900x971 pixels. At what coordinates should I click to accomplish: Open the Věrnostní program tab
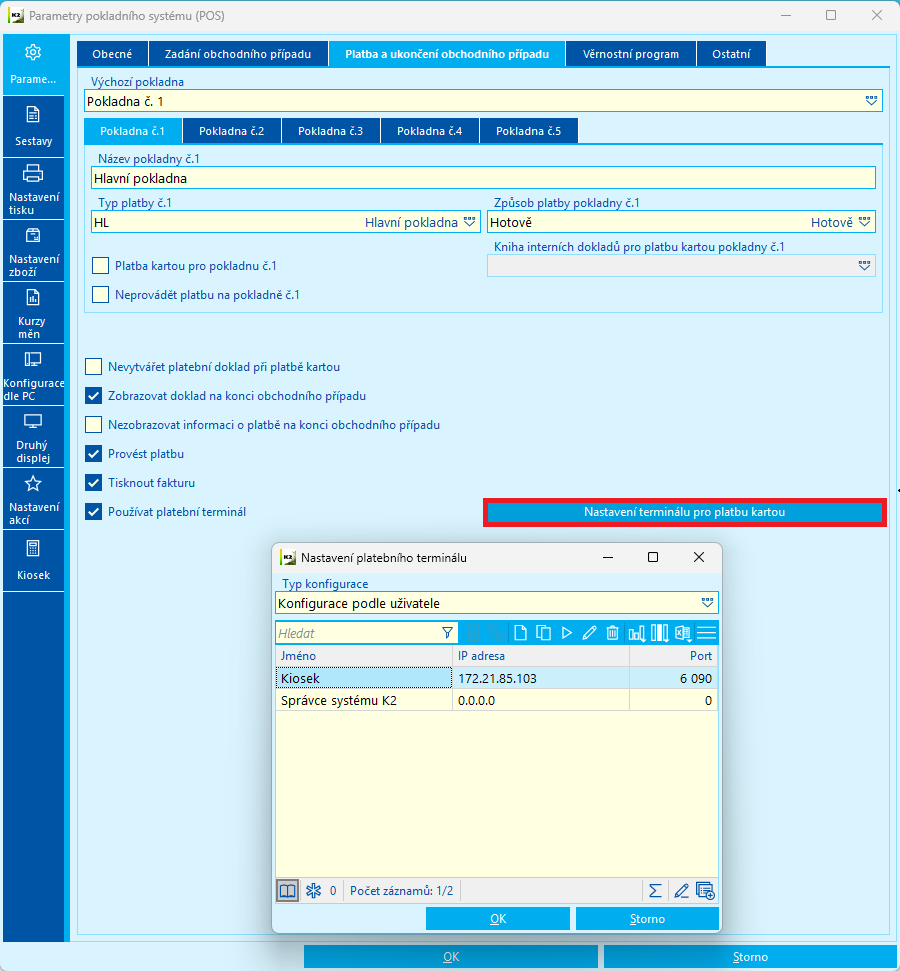pyautogui.click(x=631, y=54)
